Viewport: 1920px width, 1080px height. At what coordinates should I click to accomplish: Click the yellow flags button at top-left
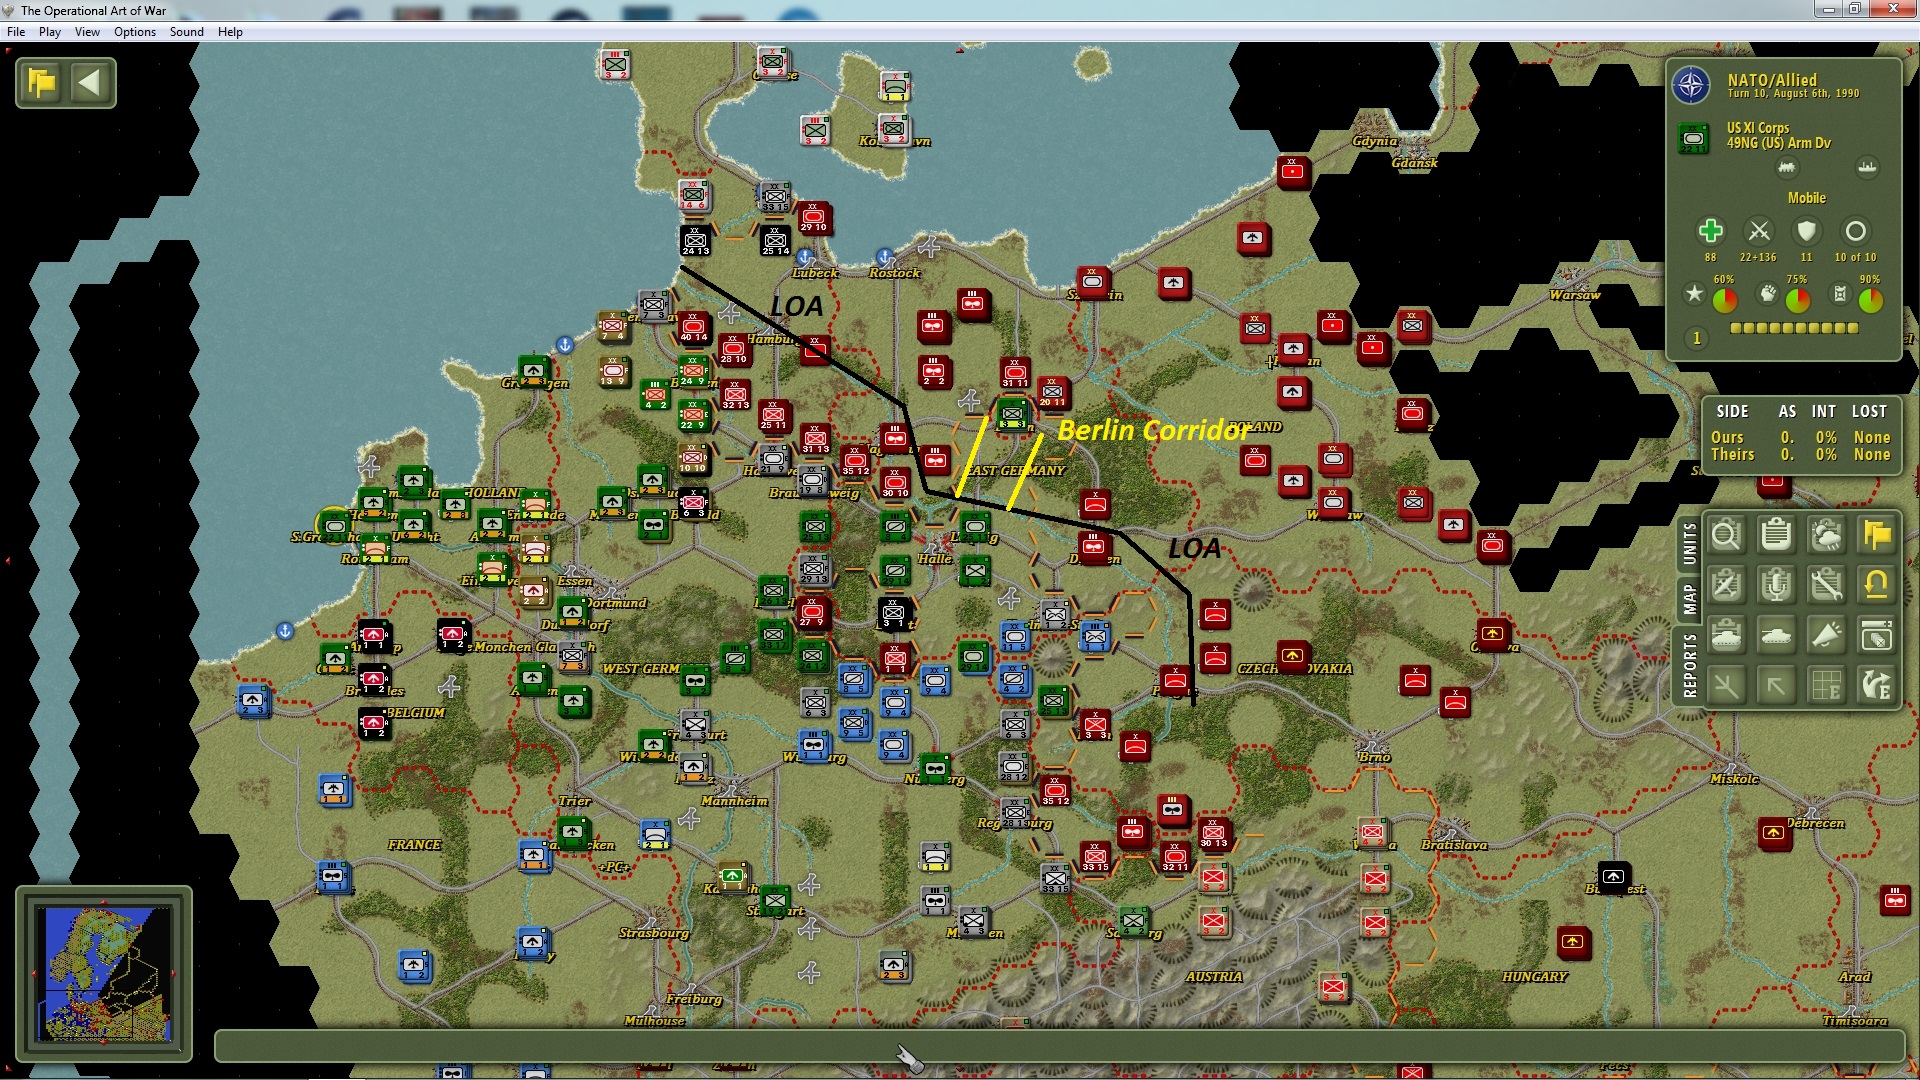tap(42, 82)
